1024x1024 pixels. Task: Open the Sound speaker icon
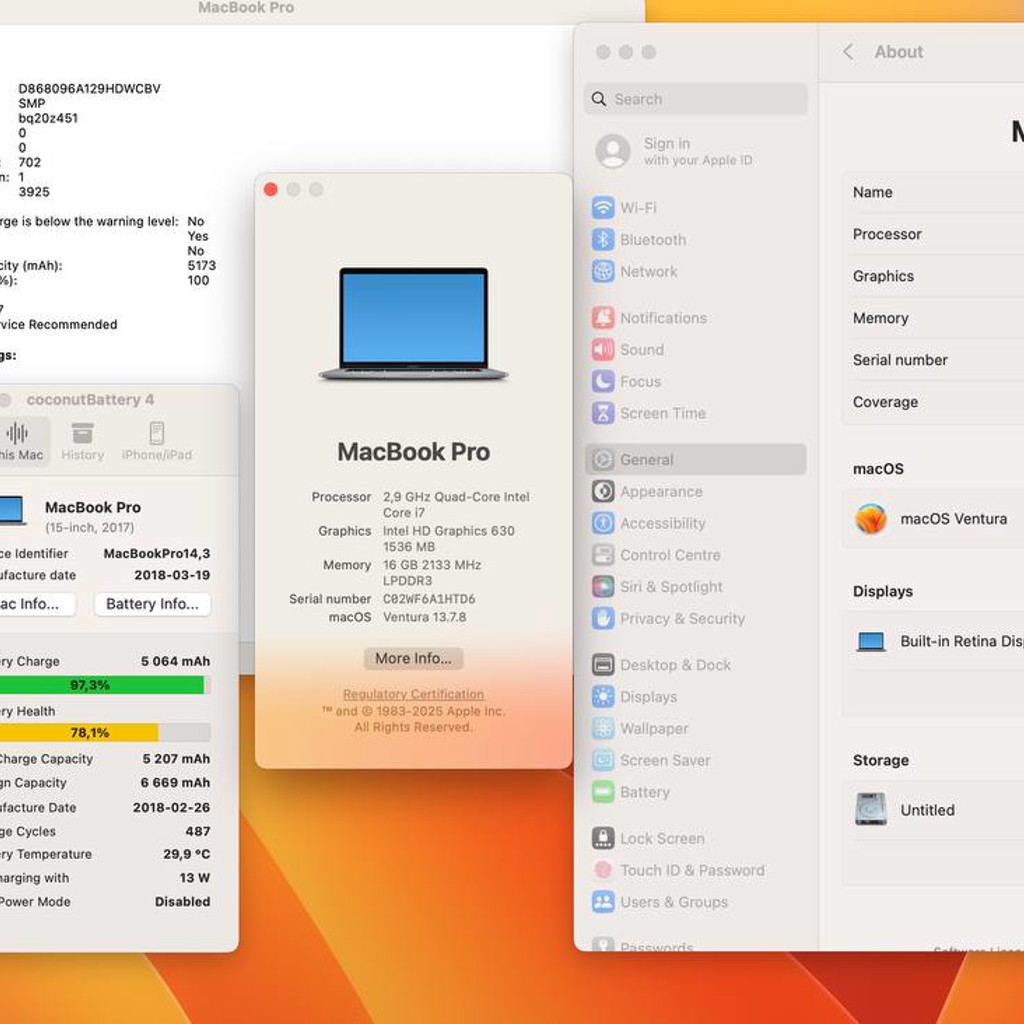pyautogui.click(x=603, y=349)
